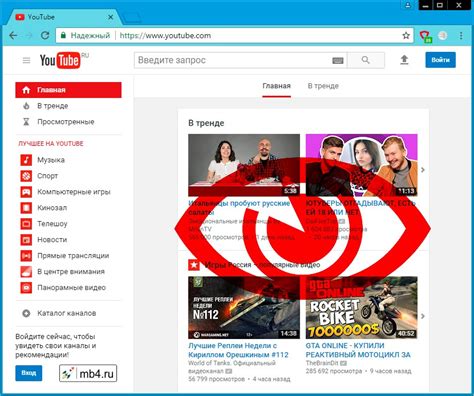Open Лучшие реплеи недели №112 thumbnail

[244, 307]
